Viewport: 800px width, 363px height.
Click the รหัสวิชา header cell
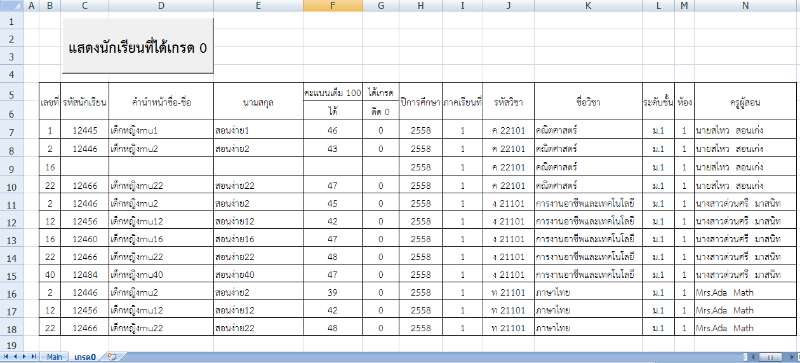[x=509, y=102]
